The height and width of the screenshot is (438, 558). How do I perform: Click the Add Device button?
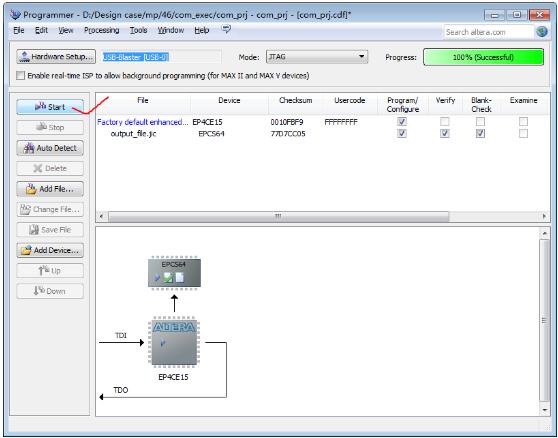click(x=50, y=250)
